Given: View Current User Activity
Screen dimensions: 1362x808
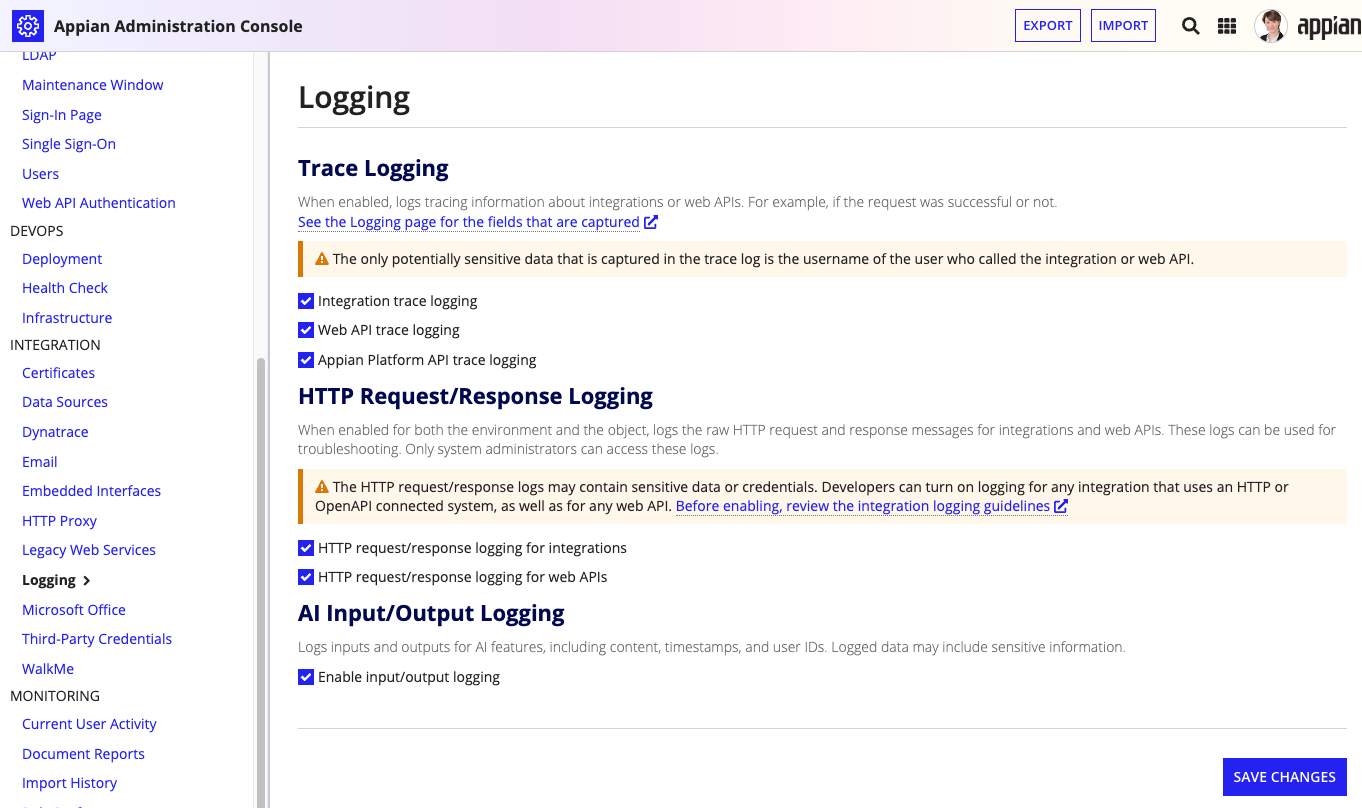Looking at the screenshot, I should (90, 724).
